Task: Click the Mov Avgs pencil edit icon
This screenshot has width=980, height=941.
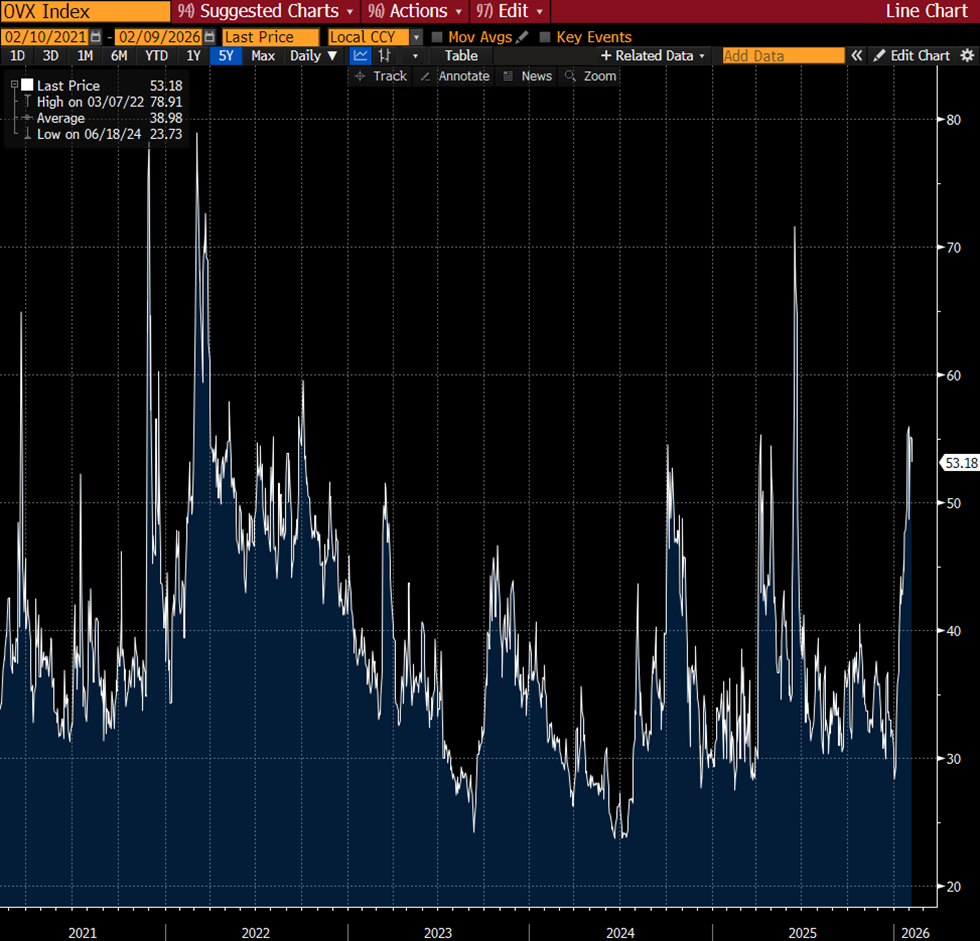Action: [522, 37]
